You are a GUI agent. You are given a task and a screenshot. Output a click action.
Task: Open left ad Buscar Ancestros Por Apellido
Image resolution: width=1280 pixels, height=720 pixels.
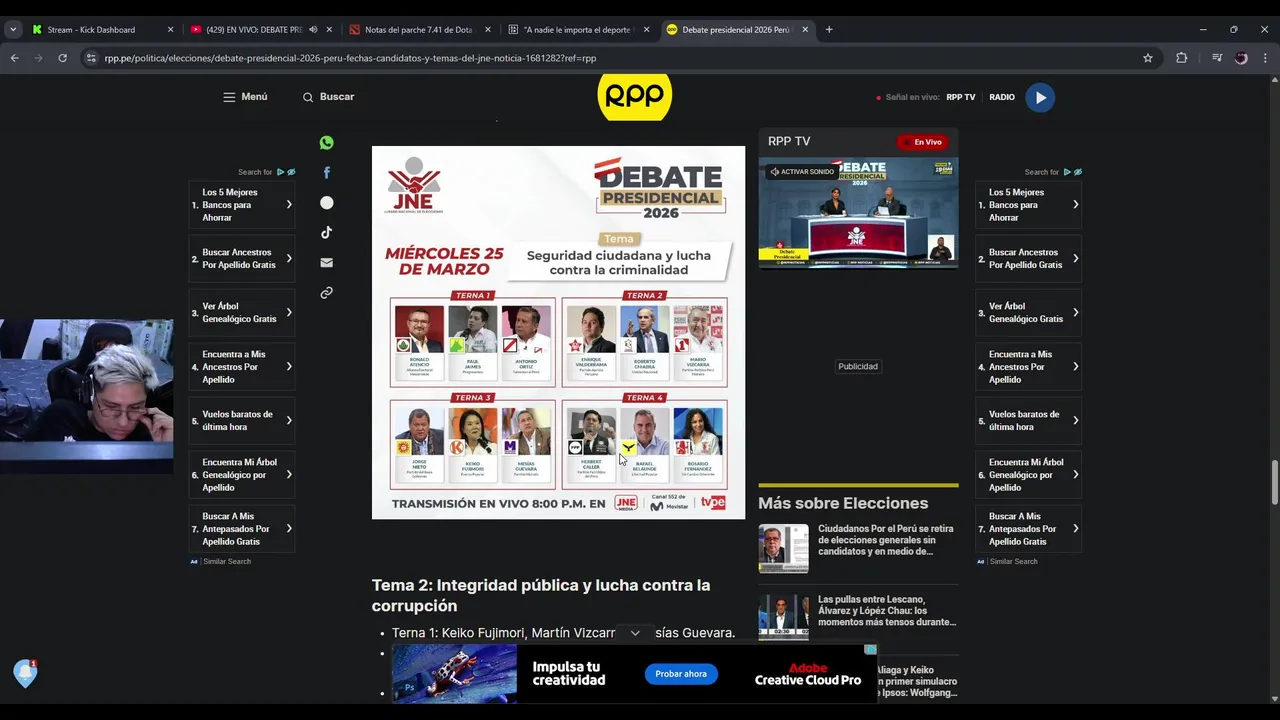pos(242,259)
